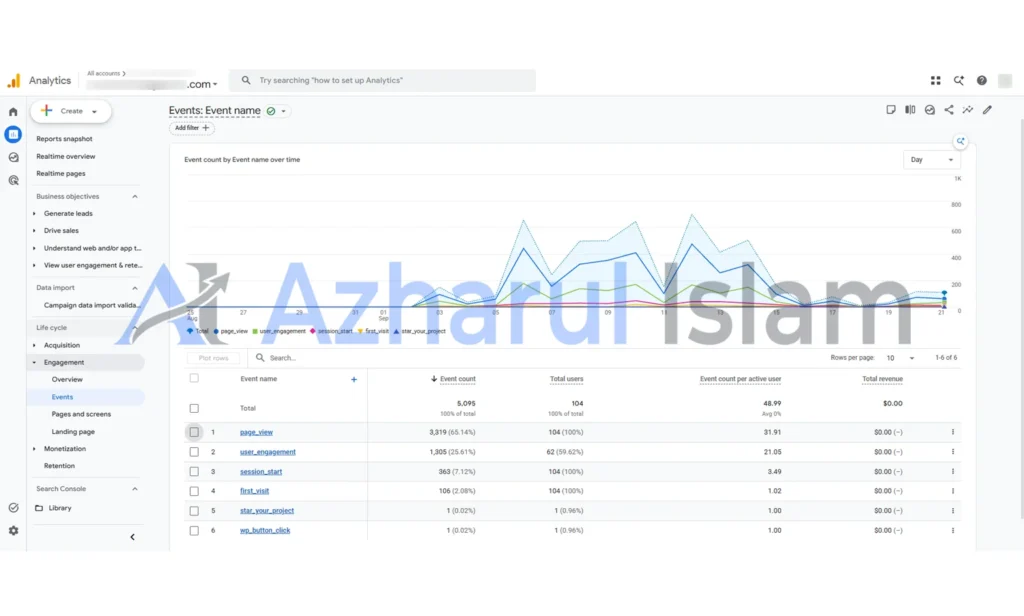
Task: Tick the first_visit row checkbox
Action: tap(194, 491)
